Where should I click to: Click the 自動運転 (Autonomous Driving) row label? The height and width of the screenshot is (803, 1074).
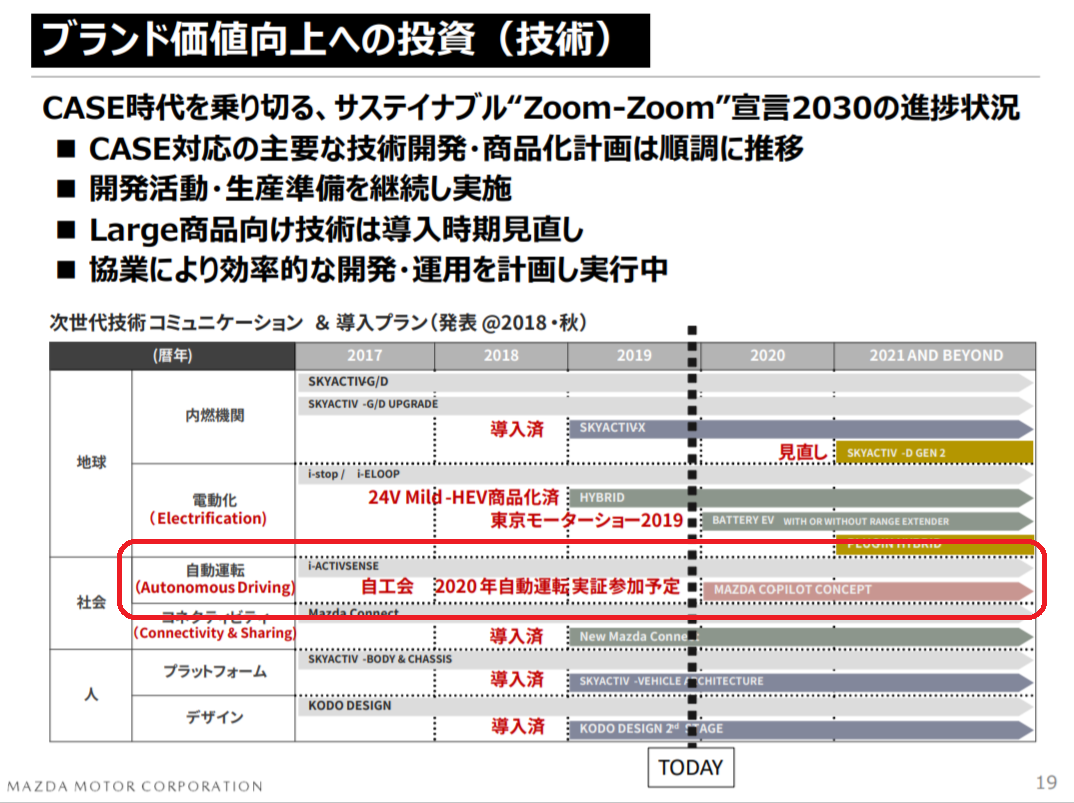[215, 579]
